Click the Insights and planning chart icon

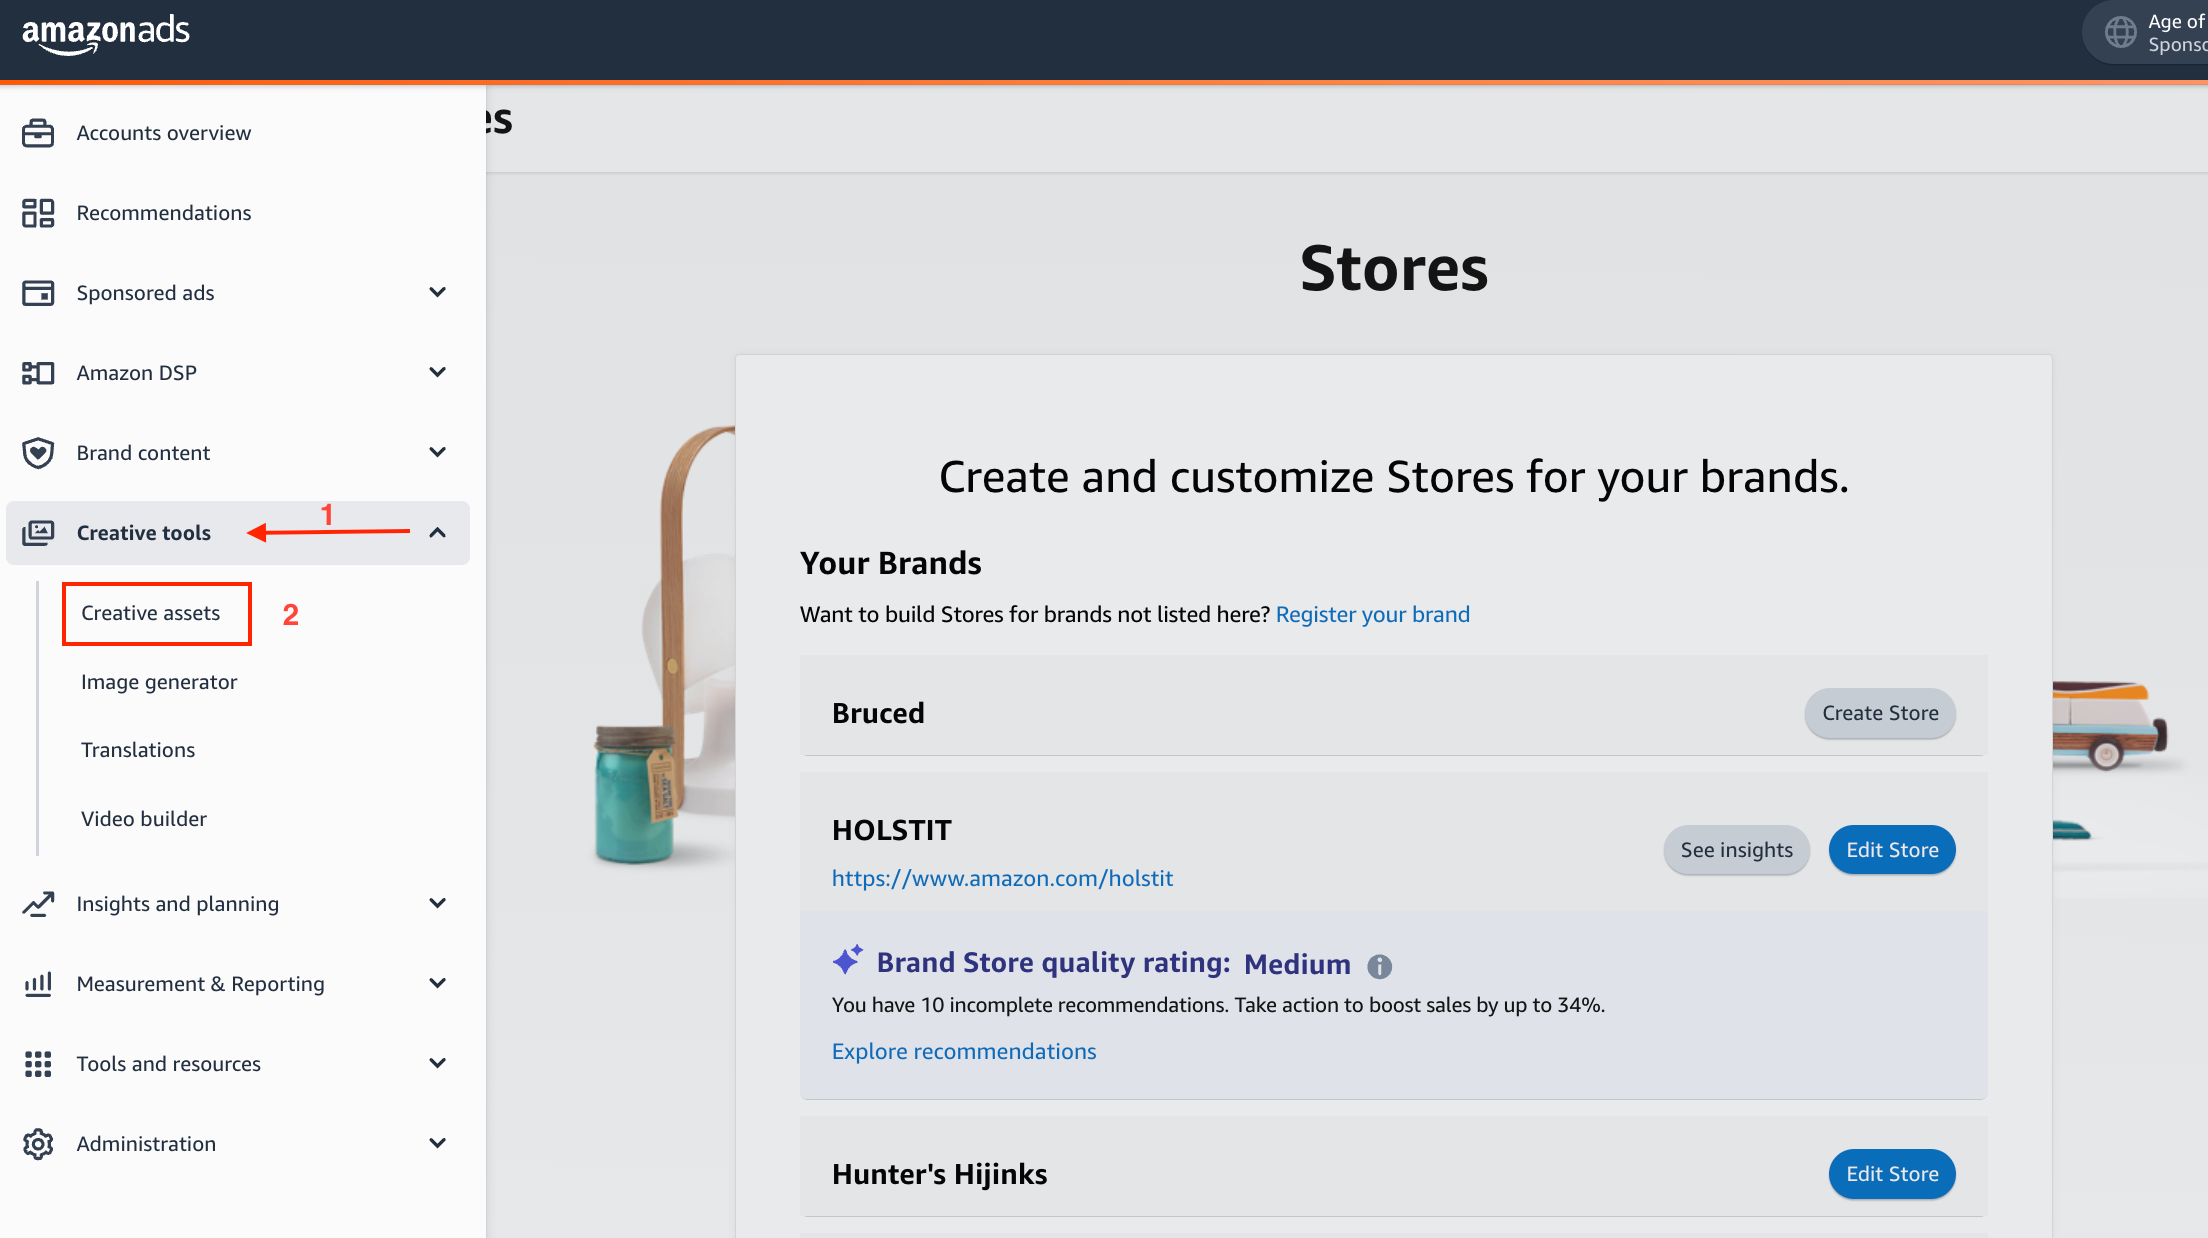pos(38,904)
